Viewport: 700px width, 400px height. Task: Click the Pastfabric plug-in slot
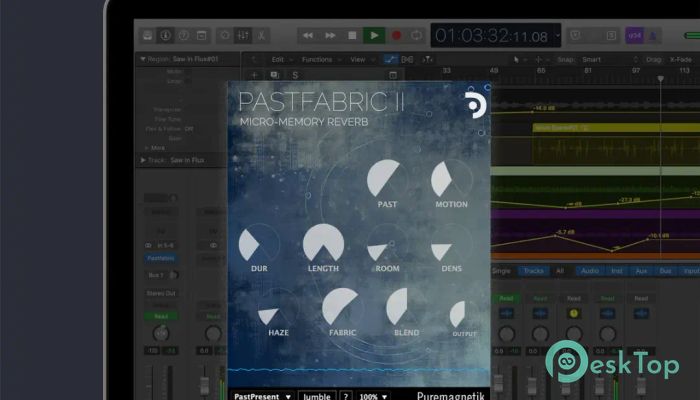click(161, 258)
